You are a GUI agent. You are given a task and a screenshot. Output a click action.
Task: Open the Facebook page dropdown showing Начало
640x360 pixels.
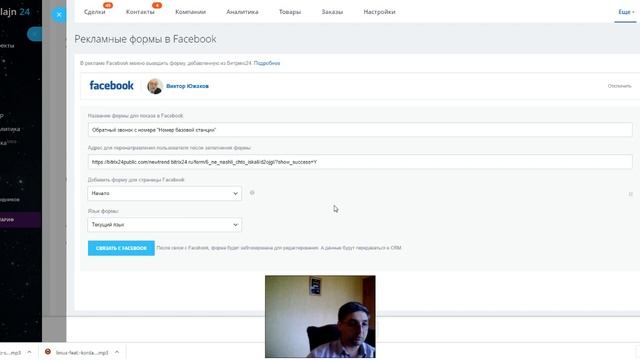coord(164,193)
